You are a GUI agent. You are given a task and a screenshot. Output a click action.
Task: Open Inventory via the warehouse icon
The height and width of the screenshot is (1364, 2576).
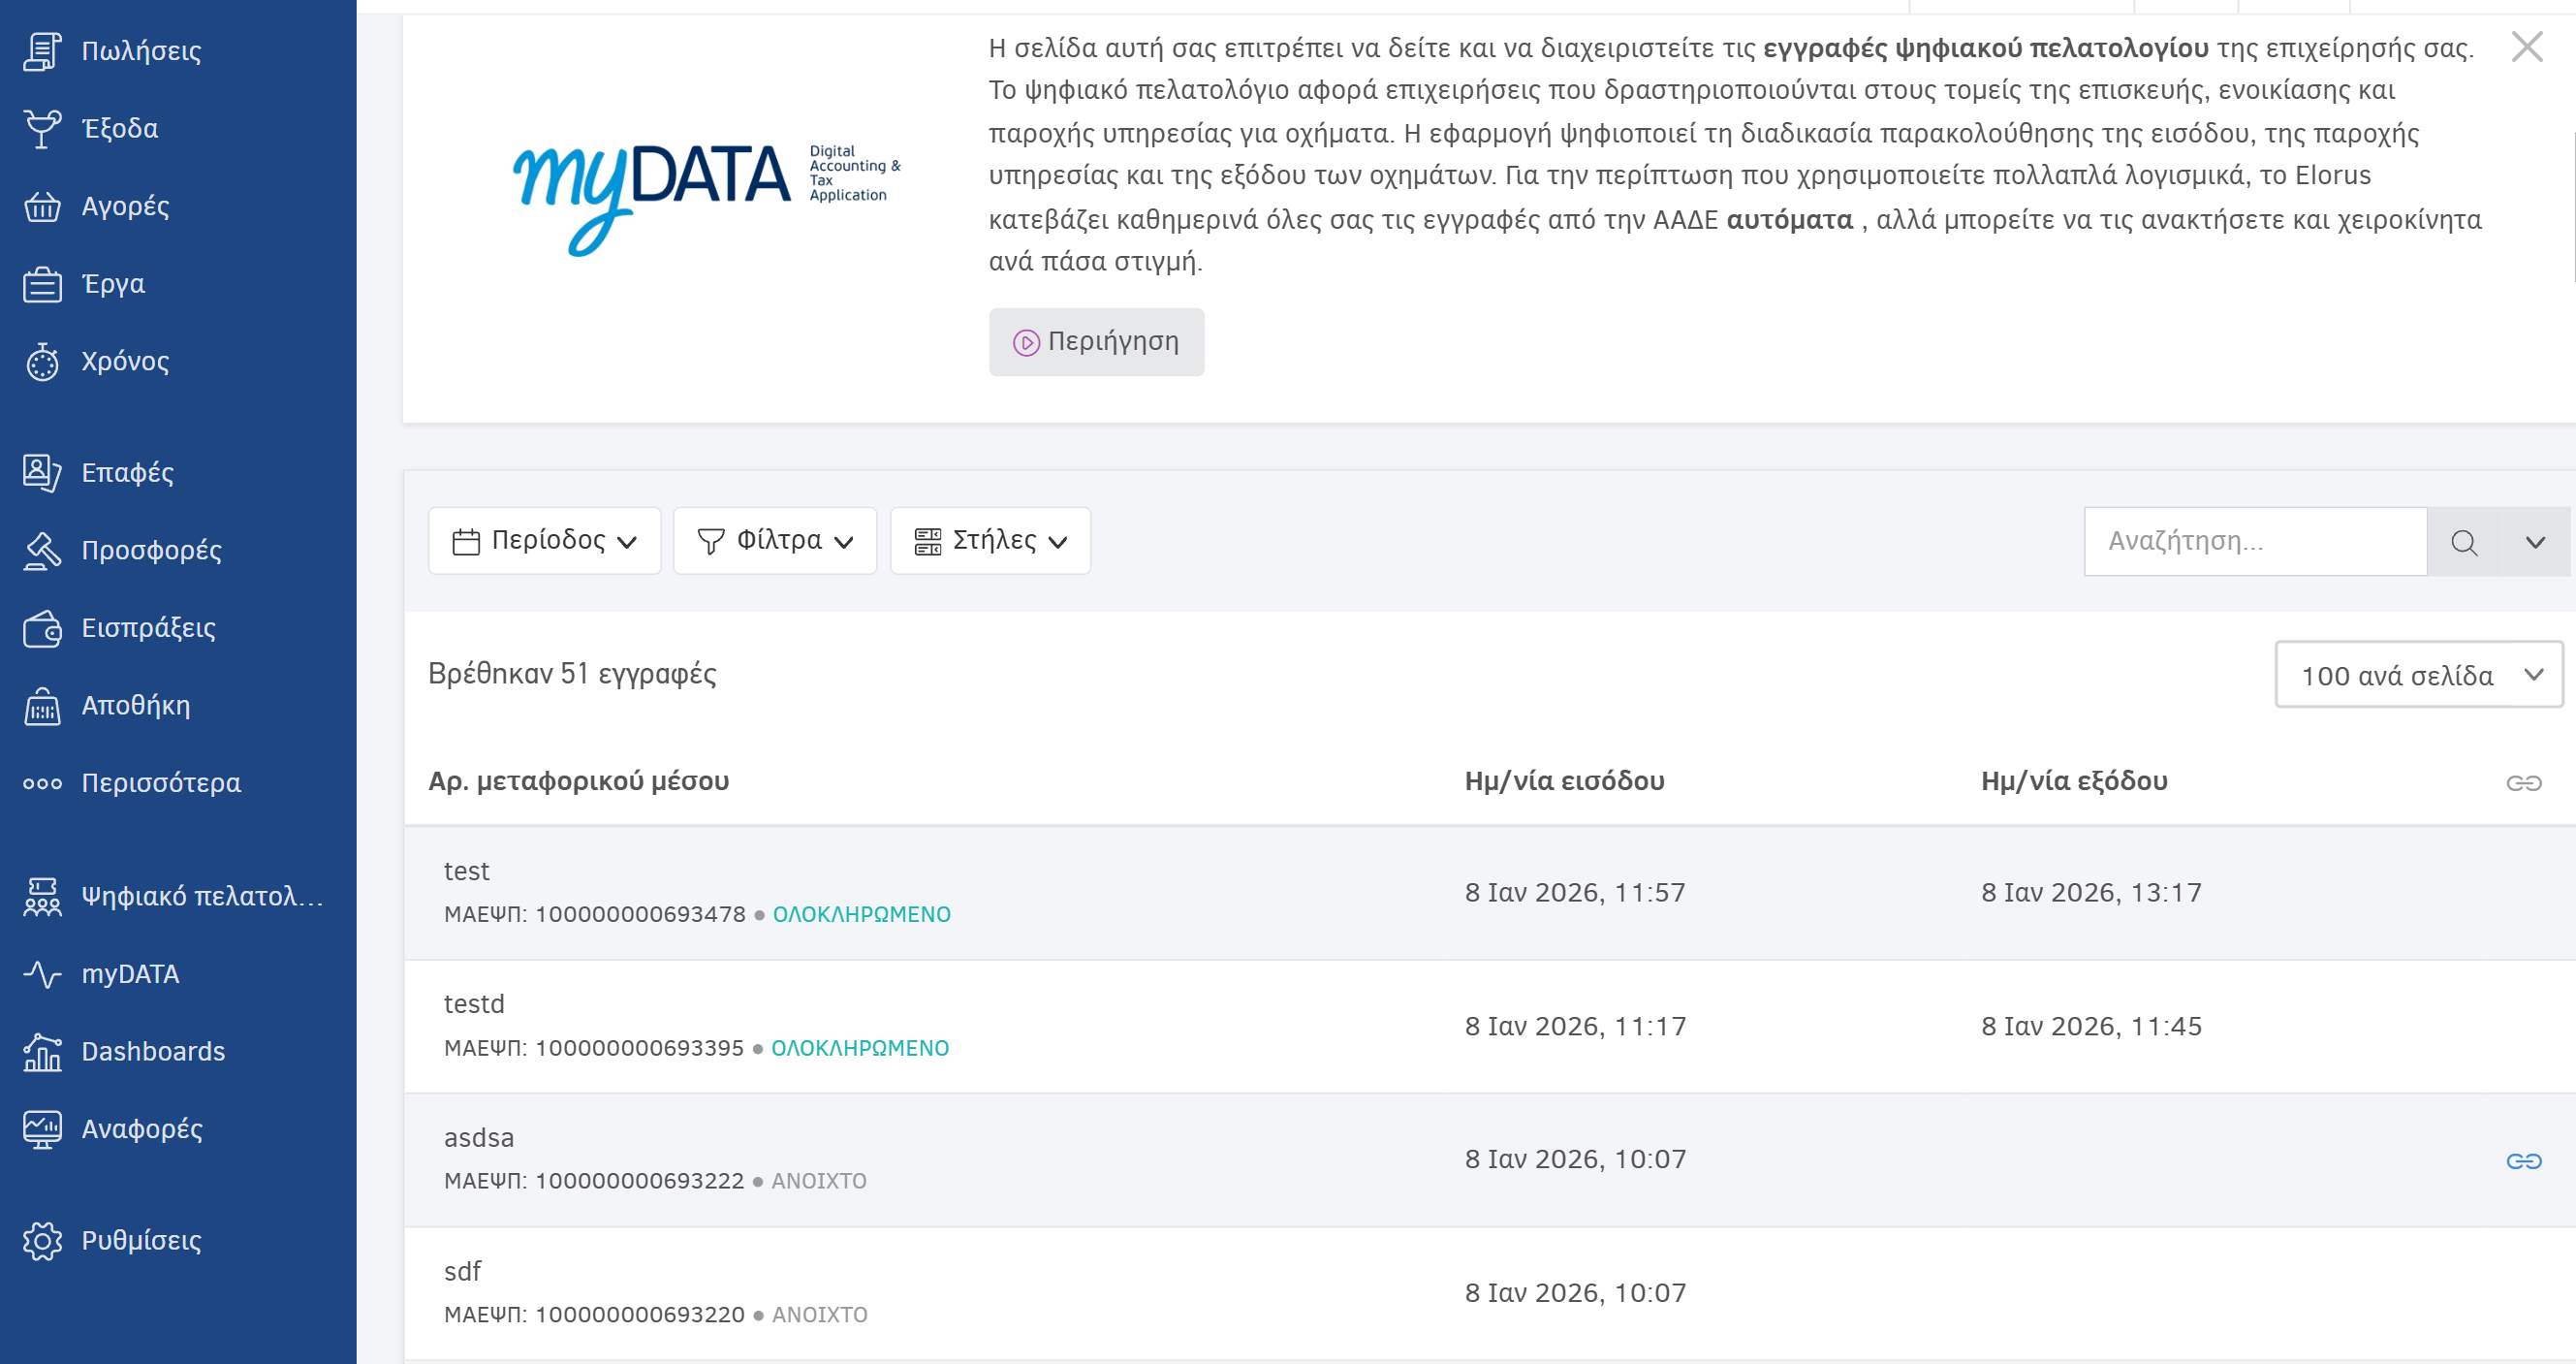point(42,706)
